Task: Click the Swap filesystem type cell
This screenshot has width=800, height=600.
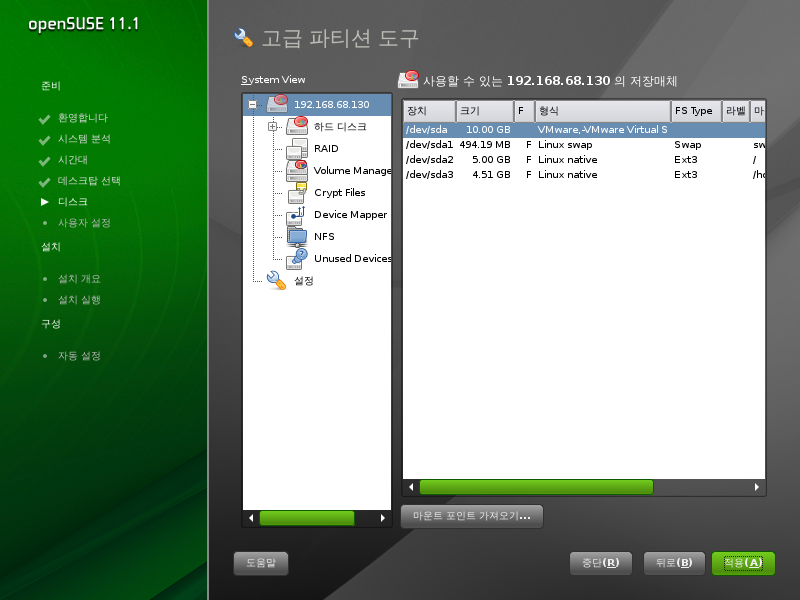Action: coord(687,144)
